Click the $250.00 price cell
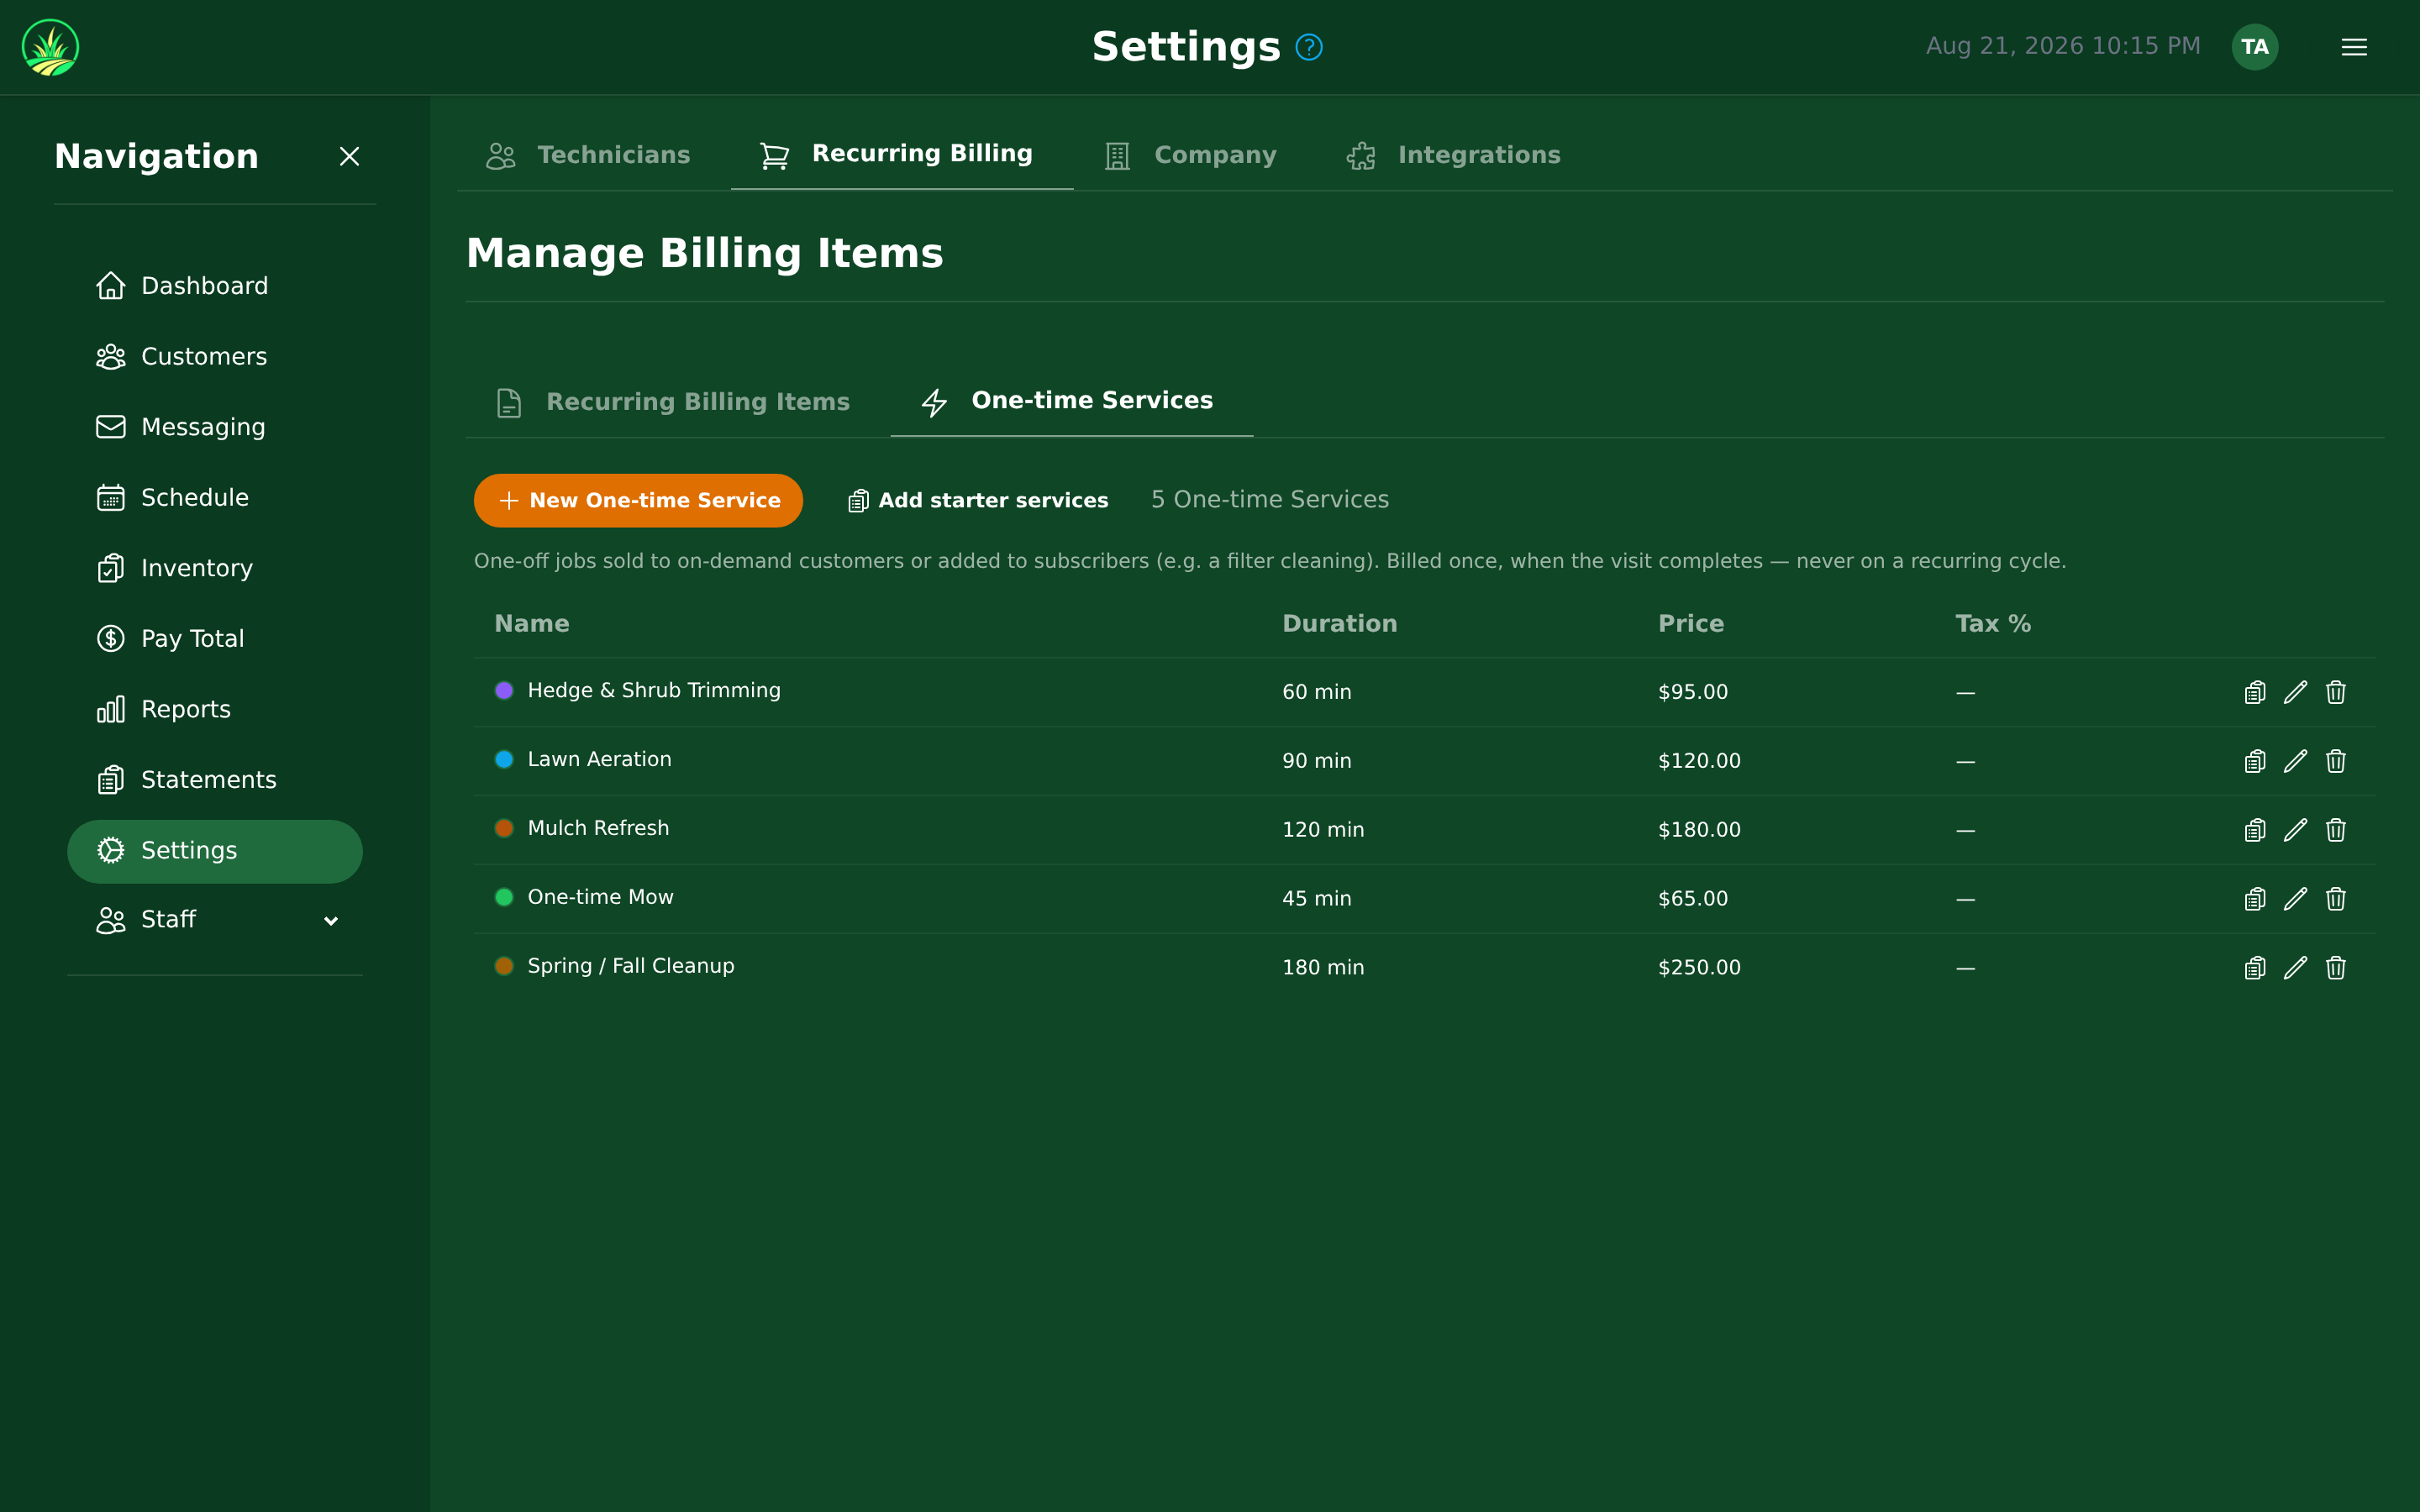This screenshot has height=1512, width=2420. (x=1699, y=968)
